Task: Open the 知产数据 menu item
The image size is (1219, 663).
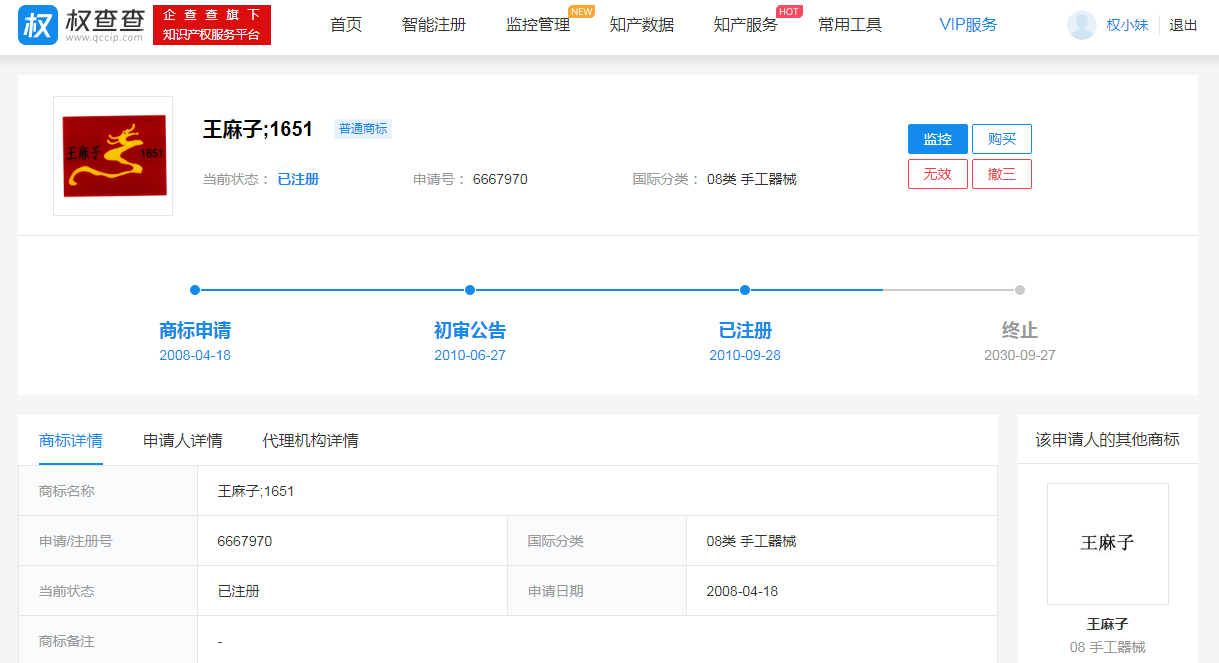Action: 642,25
